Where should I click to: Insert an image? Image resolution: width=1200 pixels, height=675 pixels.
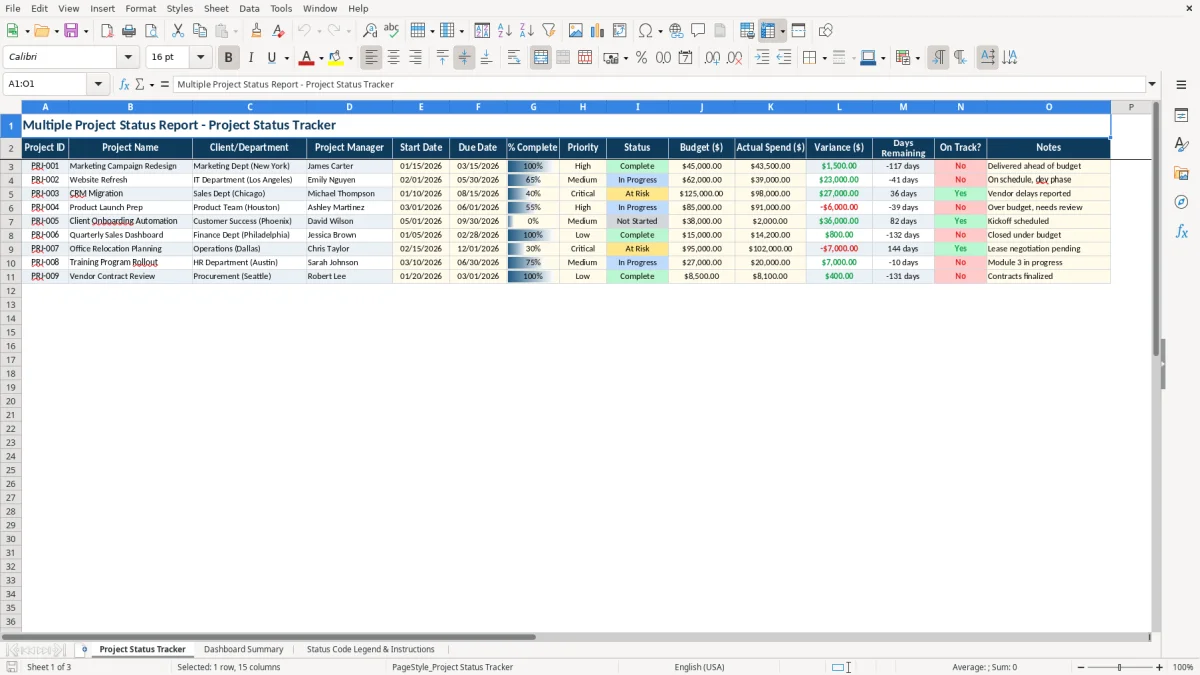point(576,31)
